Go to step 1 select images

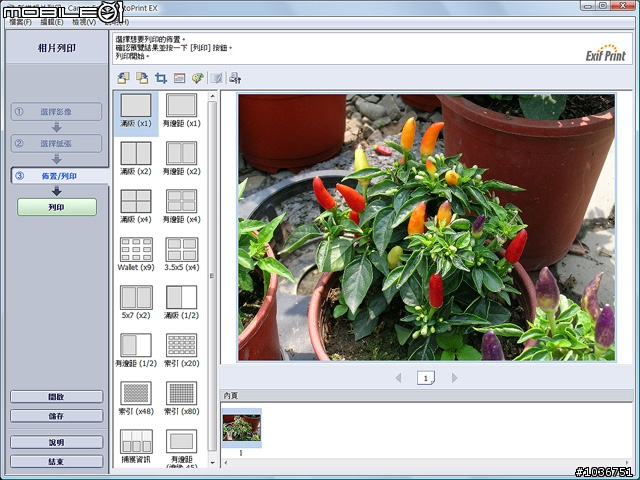tap(56, 111)
